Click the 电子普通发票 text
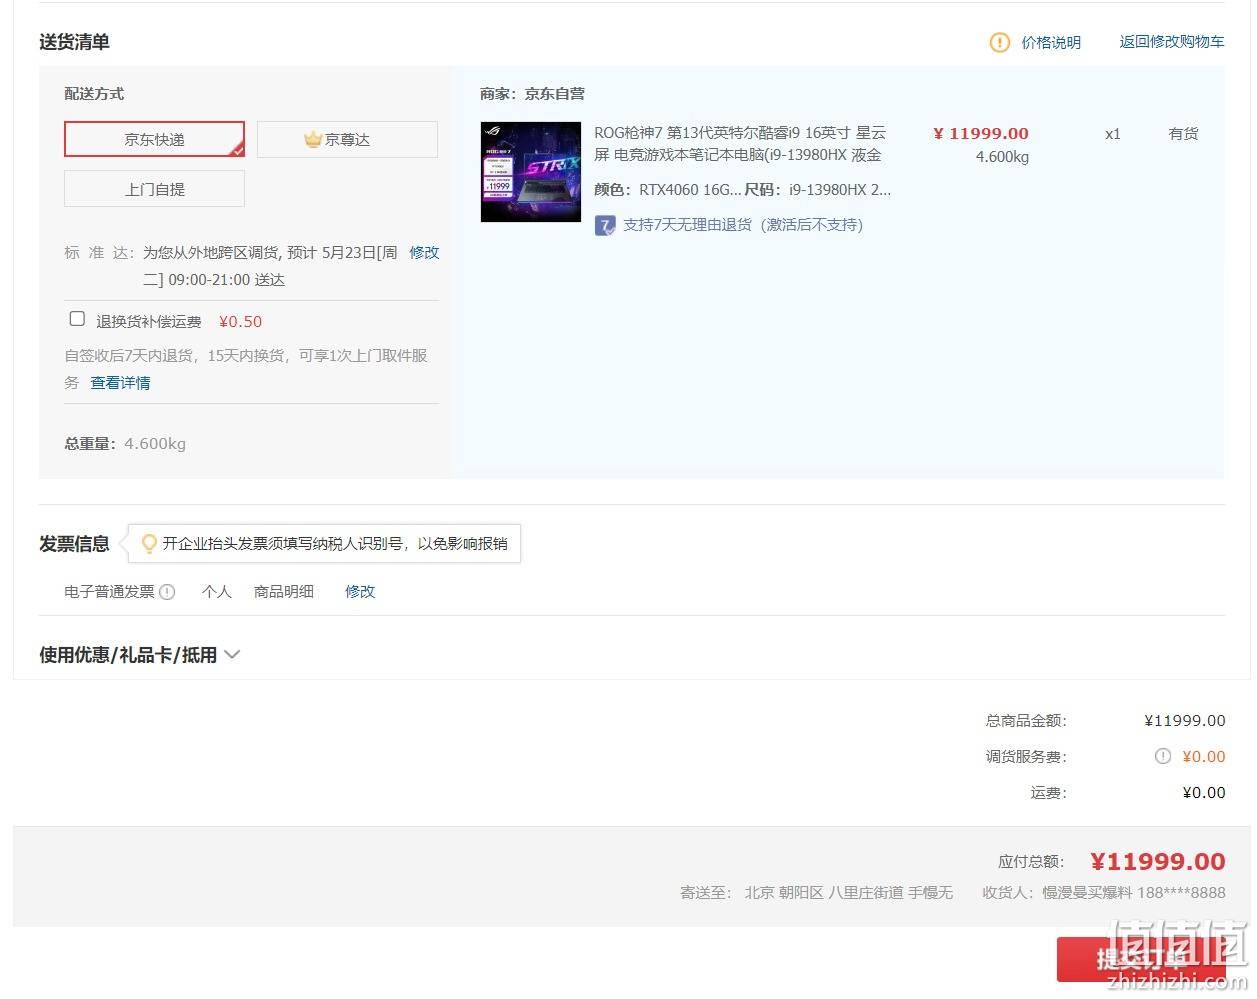This screenshot has height=999, width=1257. (x=109, y=592)
